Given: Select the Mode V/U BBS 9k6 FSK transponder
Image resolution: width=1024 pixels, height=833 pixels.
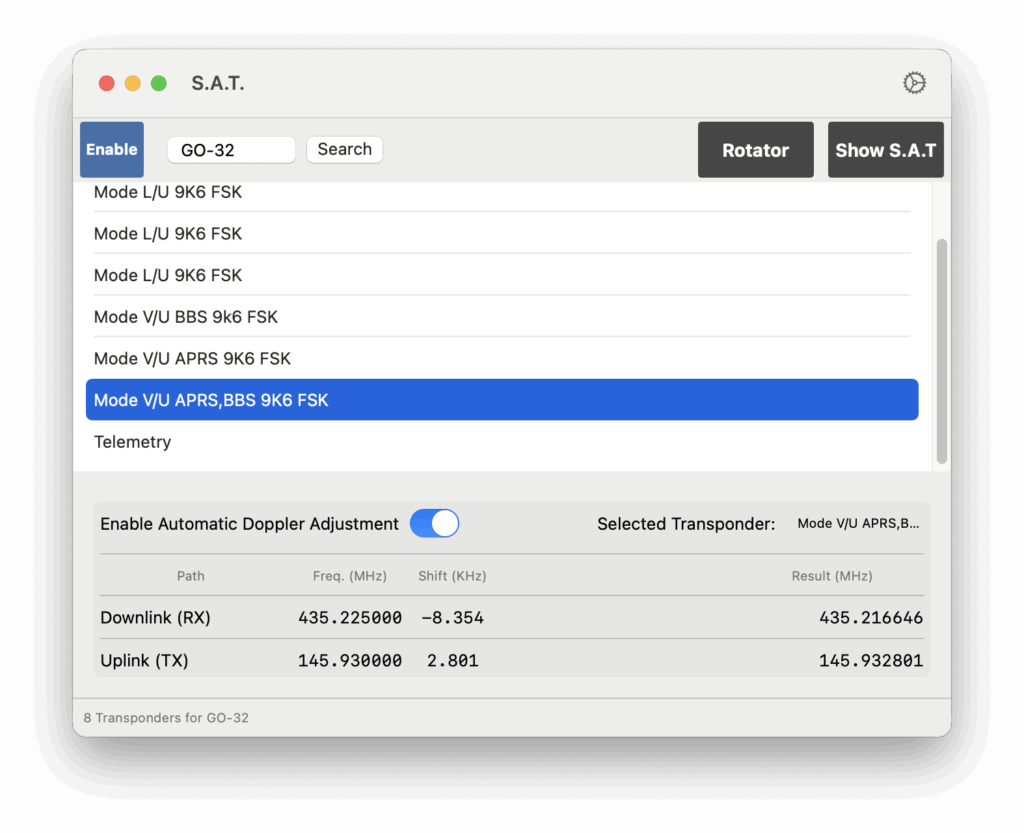Looking at the screenshot, I should pyautogui.click(x=502, y=317).
